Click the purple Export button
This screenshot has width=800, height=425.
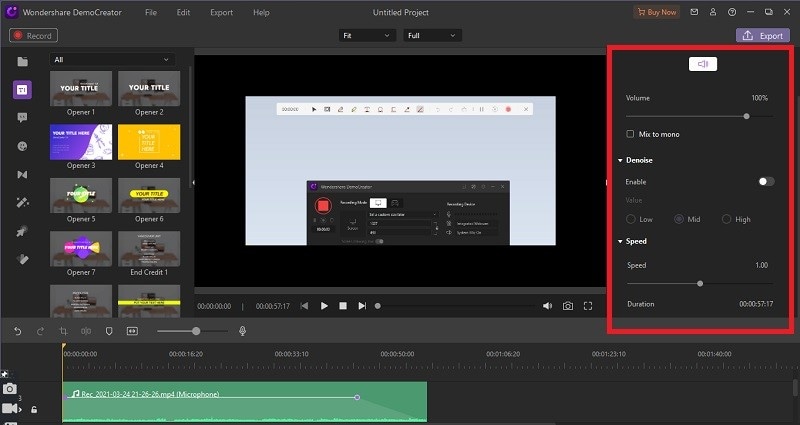coord(763,36)
